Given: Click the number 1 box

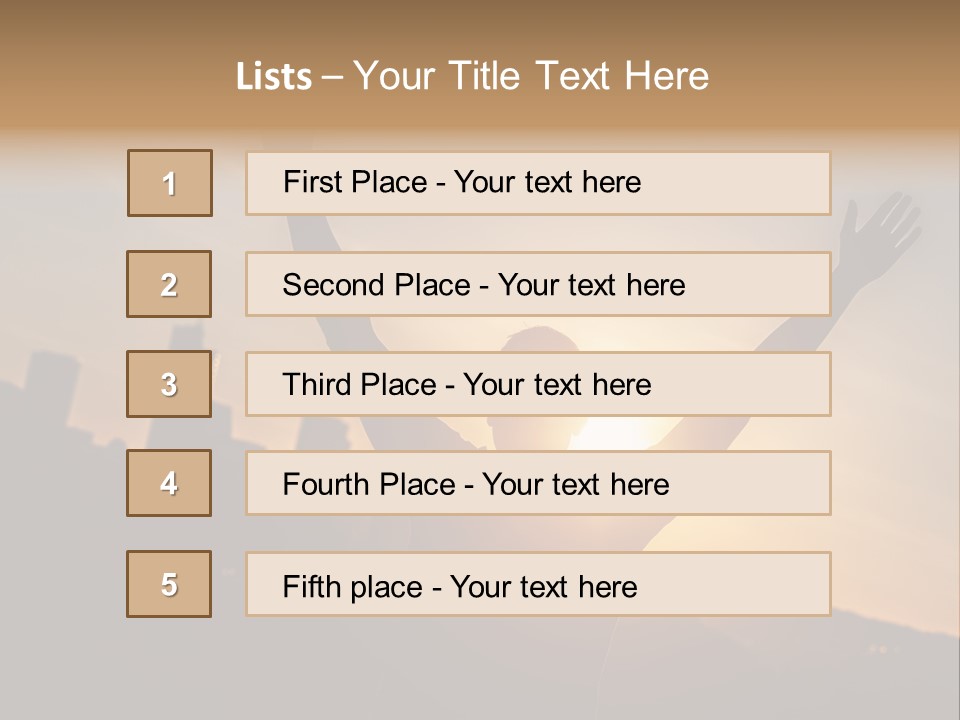Looking at the screenshot, I should click(170, 183).
